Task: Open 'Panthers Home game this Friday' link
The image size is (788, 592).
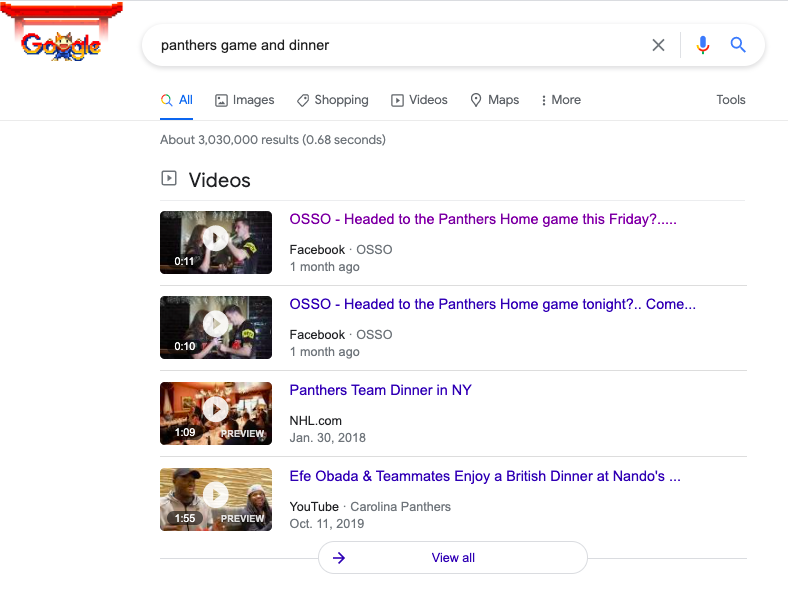Action: point(482,219)
